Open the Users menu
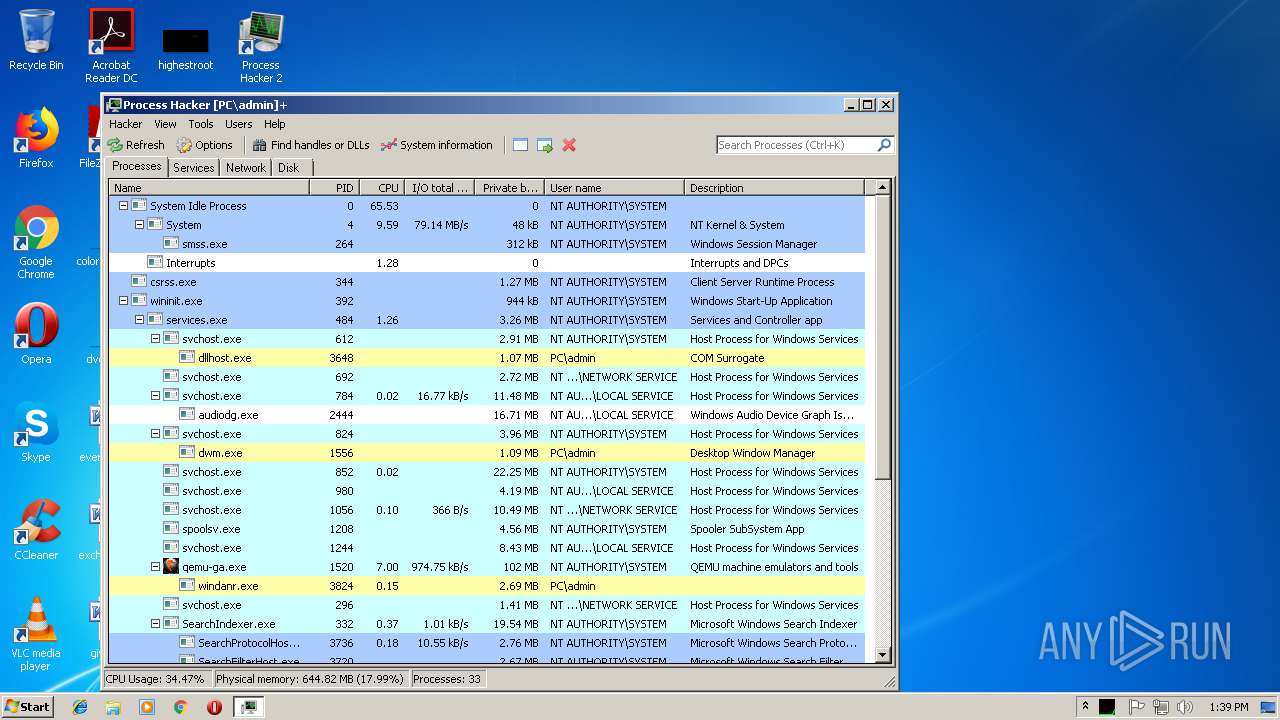 tap(238, 124)
